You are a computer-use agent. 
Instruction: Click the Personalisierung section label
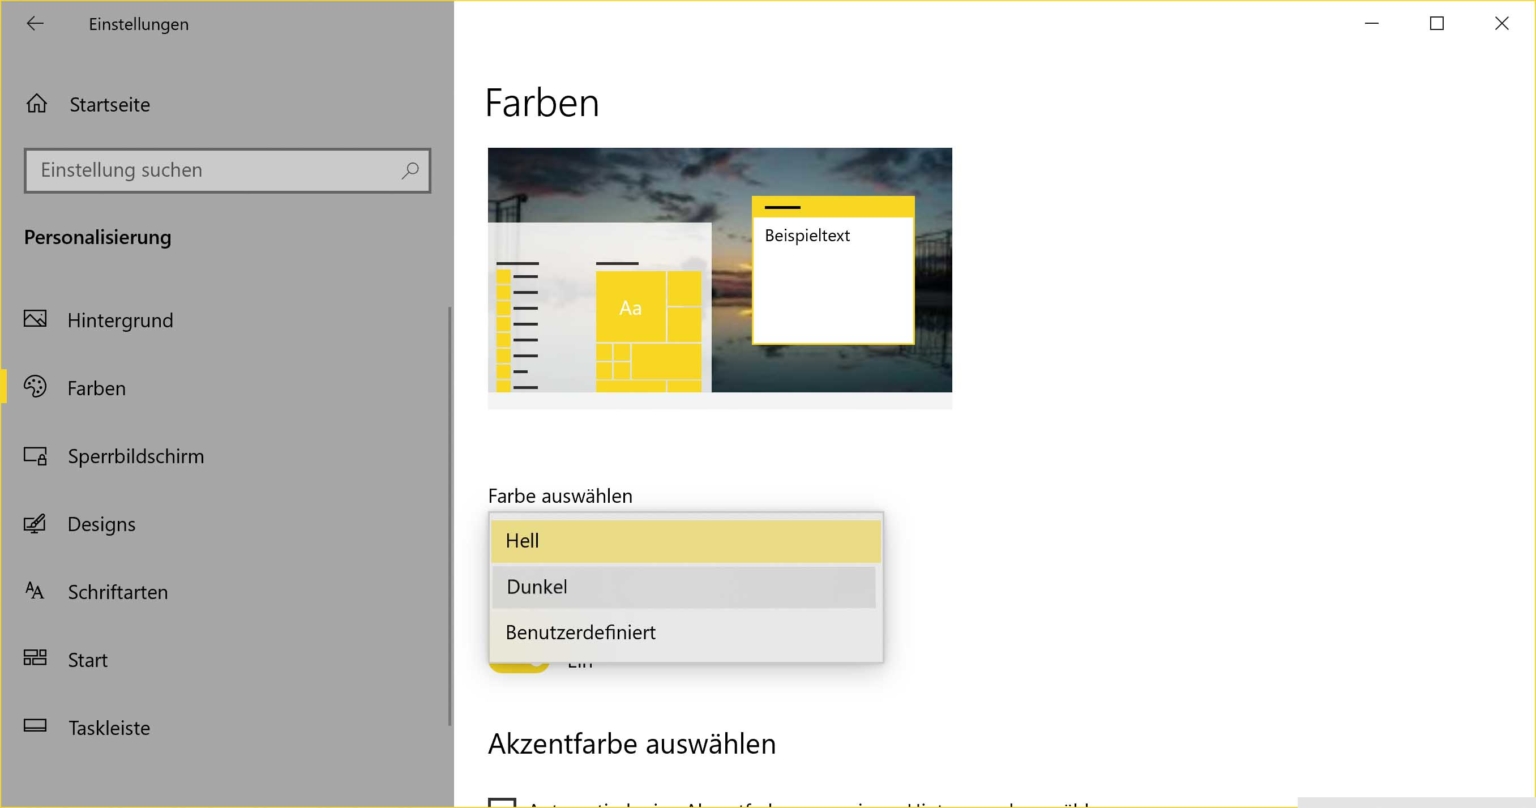pyautogui.click(x=96, y=237)
